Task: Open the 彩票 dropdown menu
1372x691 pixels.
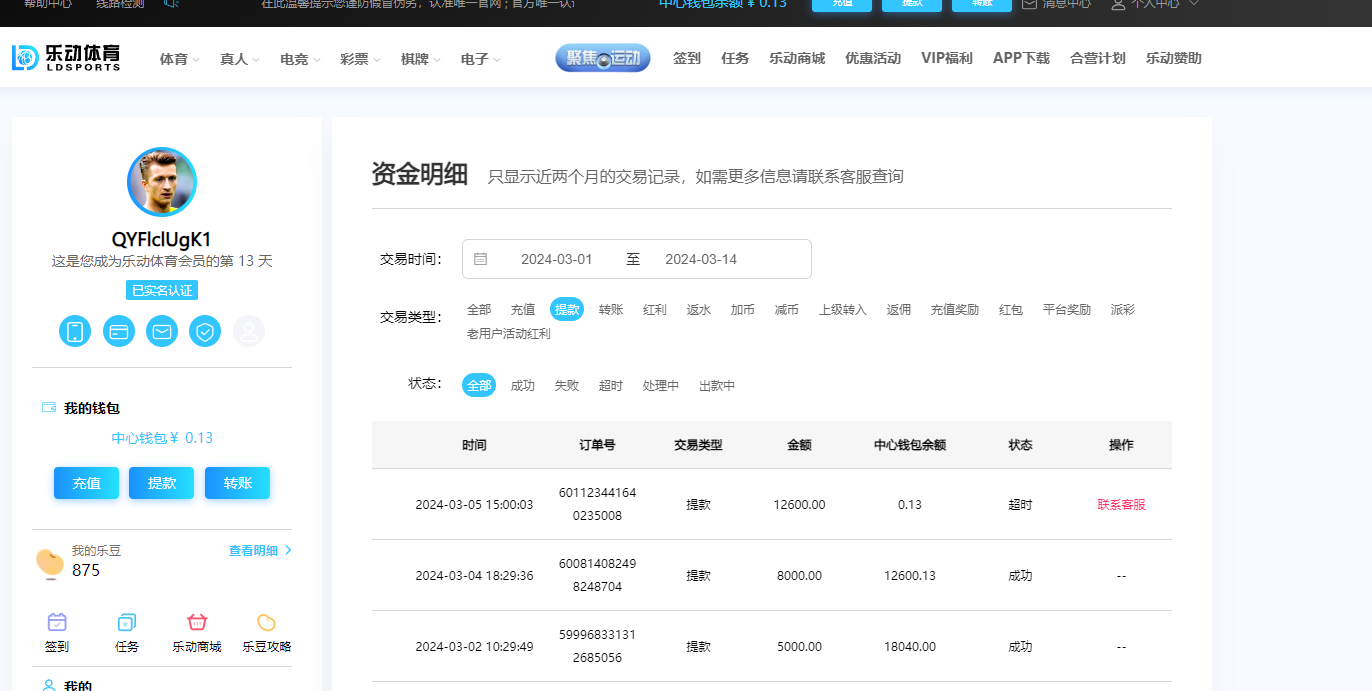Action: 360,59
